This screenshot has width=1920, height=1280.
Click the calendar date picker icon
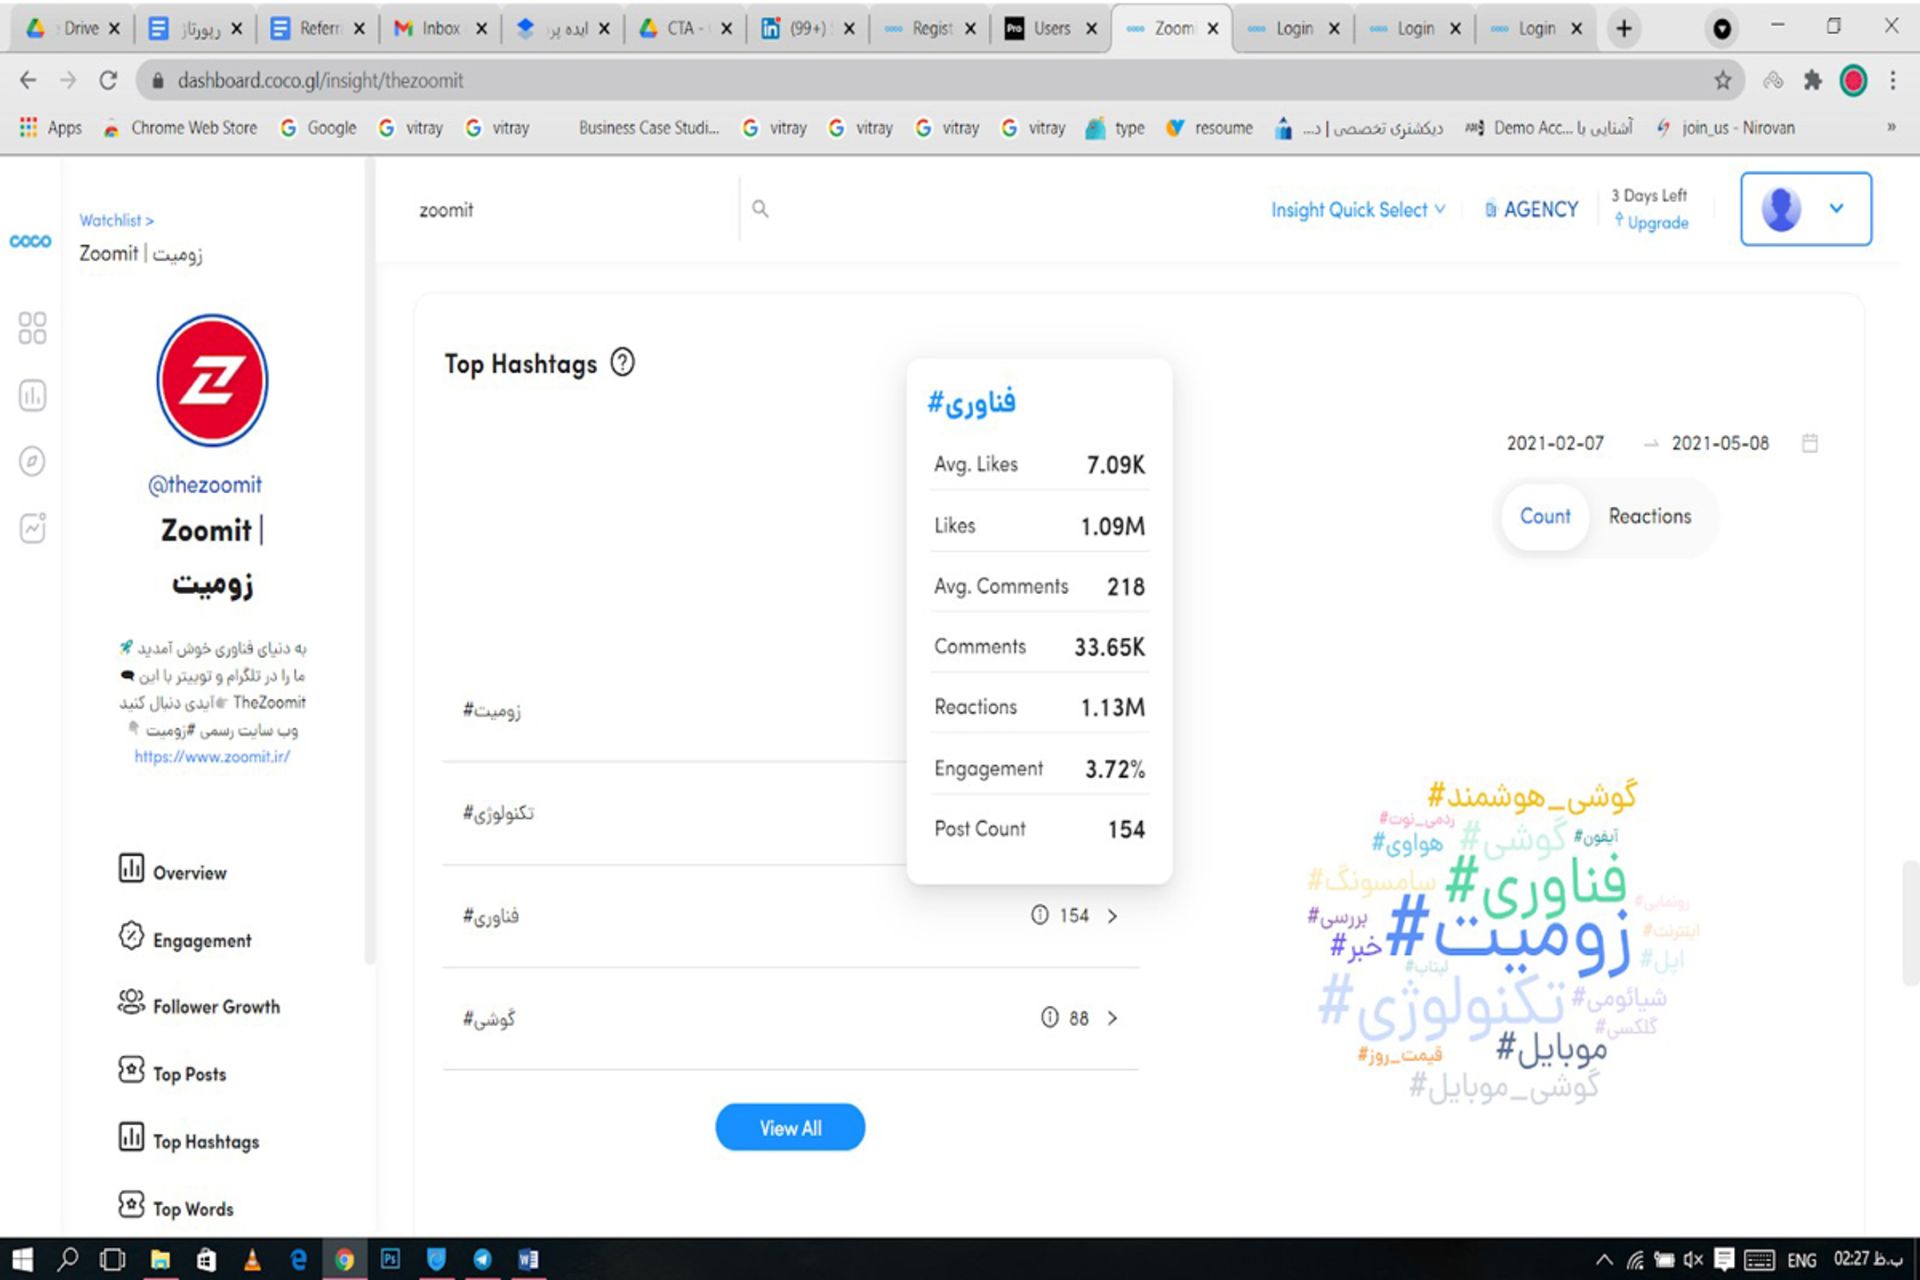click(x=1809, y=443)
